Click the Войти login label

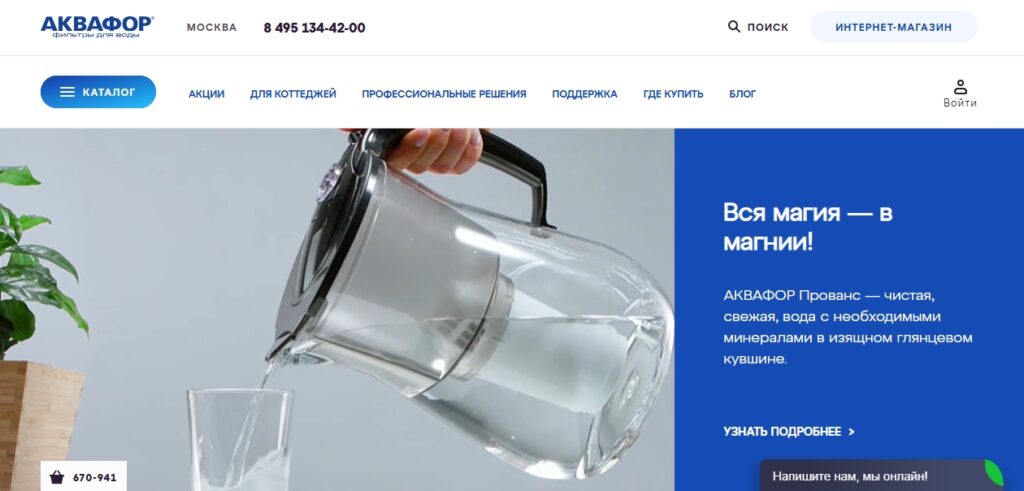click(960, 103)
